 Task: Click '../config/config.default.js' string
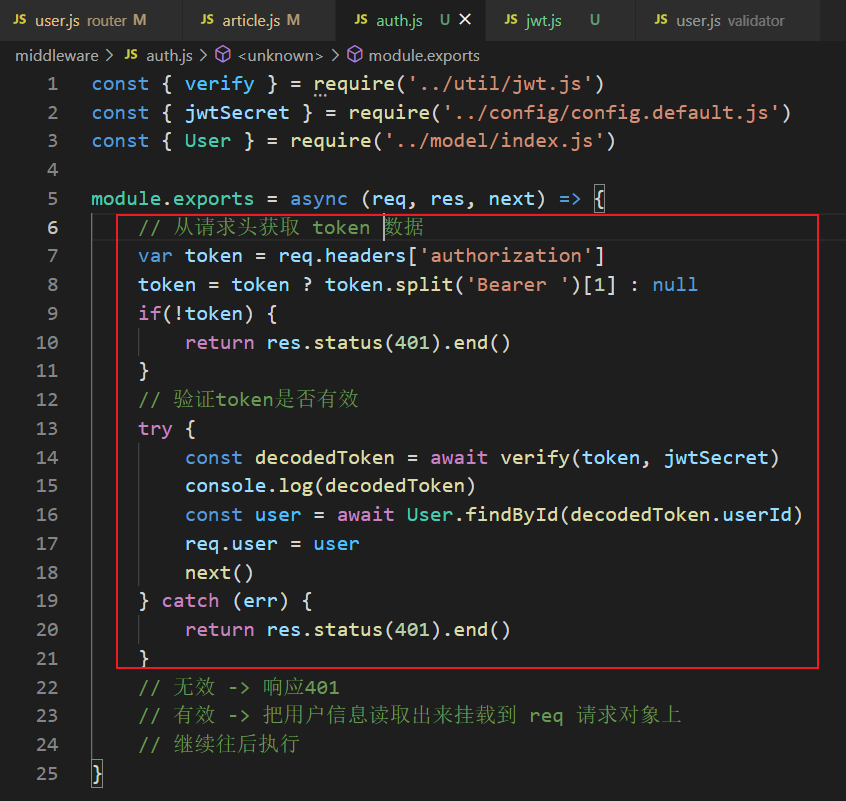[611, 113]
